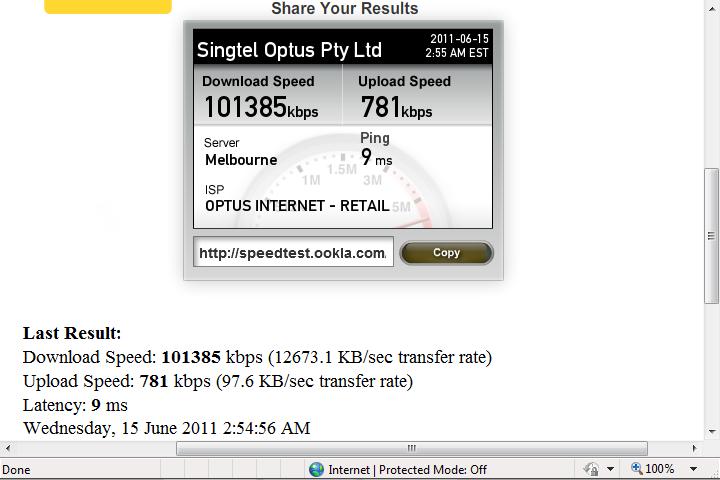Click the vertical scrollbar down arrow
This screenshot has height=480, width=720.
[712, 432]
